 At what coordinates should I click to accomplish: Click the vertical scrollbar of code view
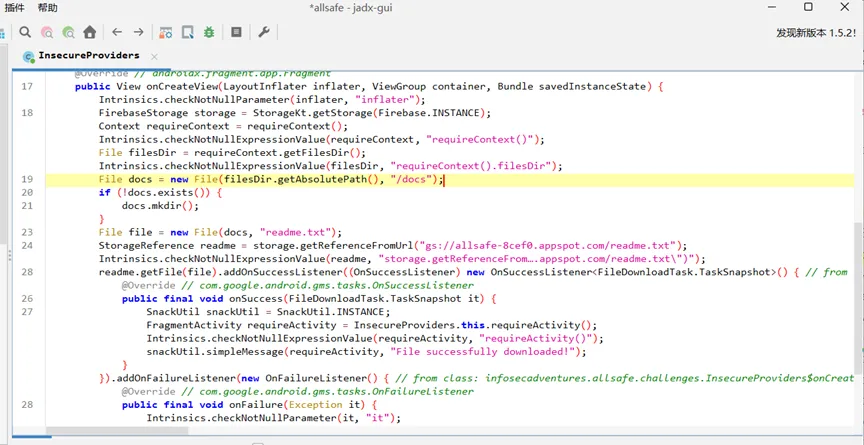tap(858, 297)
